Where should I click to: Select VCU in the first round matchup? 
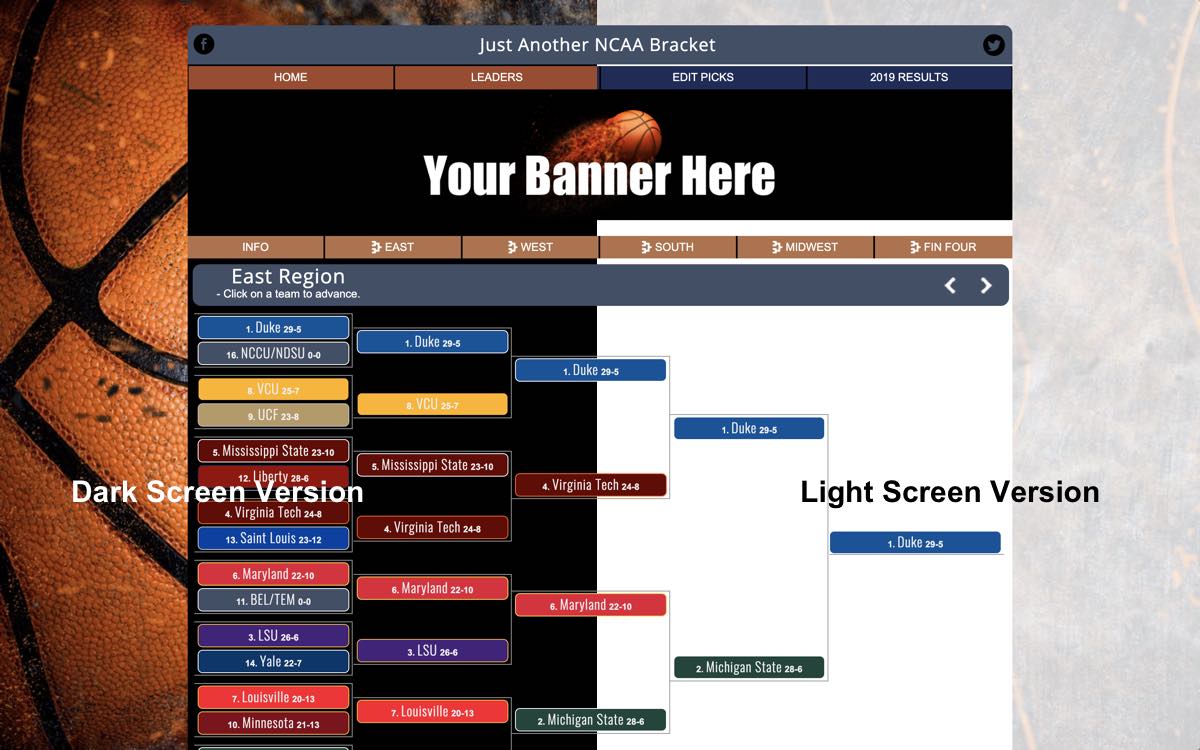click(x=273, y=388)
